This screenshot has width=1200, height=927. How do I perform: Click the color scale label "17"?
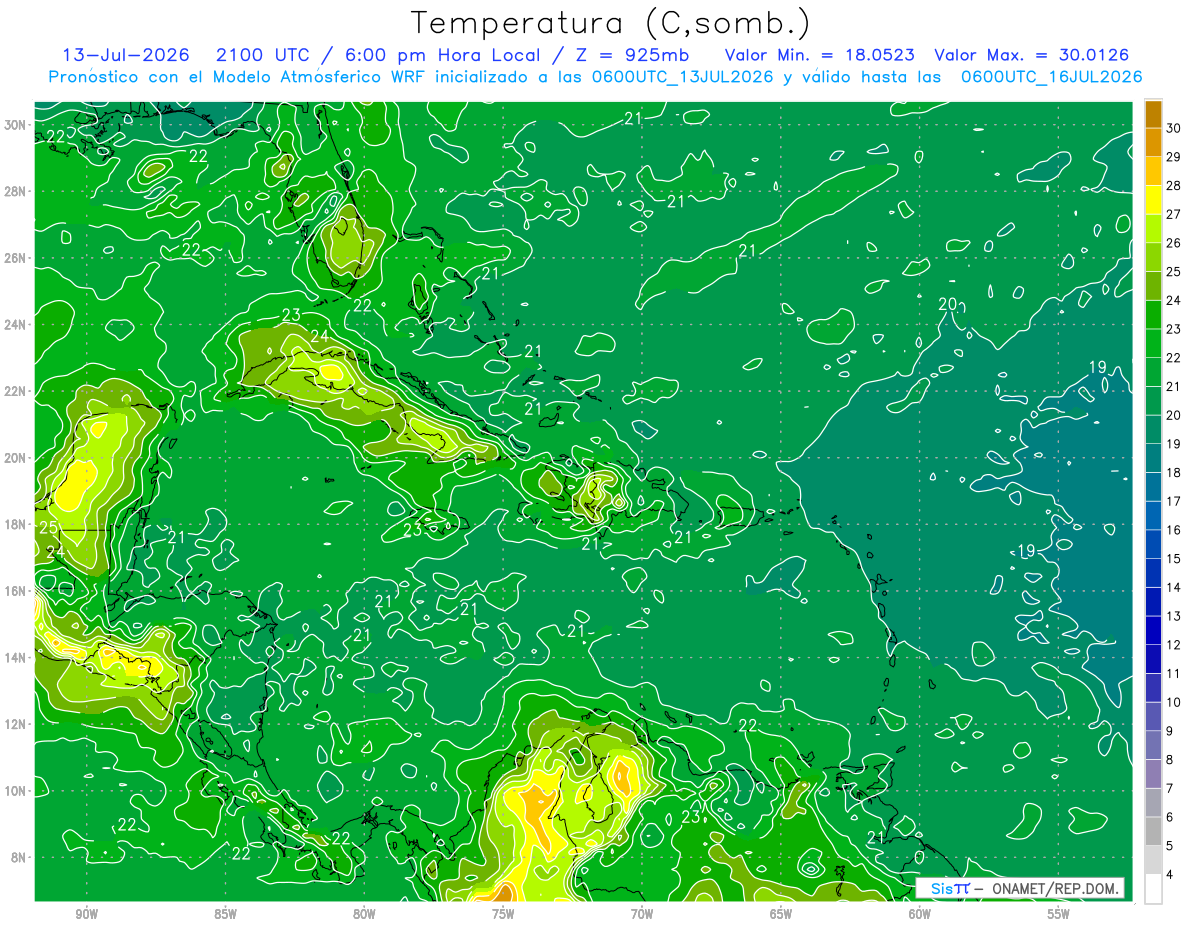point(1174,501)
